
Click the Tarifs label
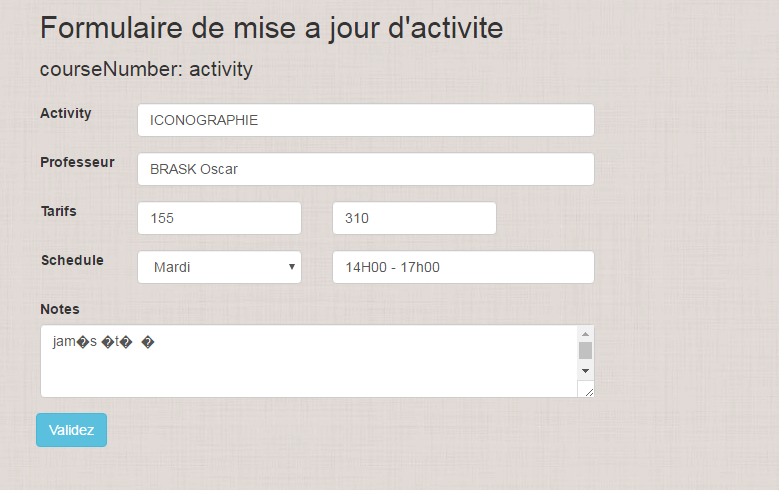click(58, 211)
